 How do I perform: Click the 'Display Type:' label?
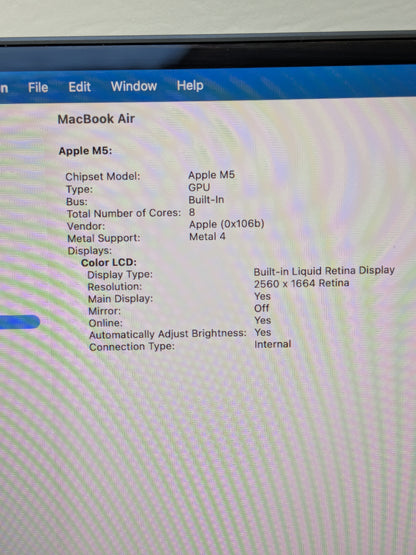point(120,275)
